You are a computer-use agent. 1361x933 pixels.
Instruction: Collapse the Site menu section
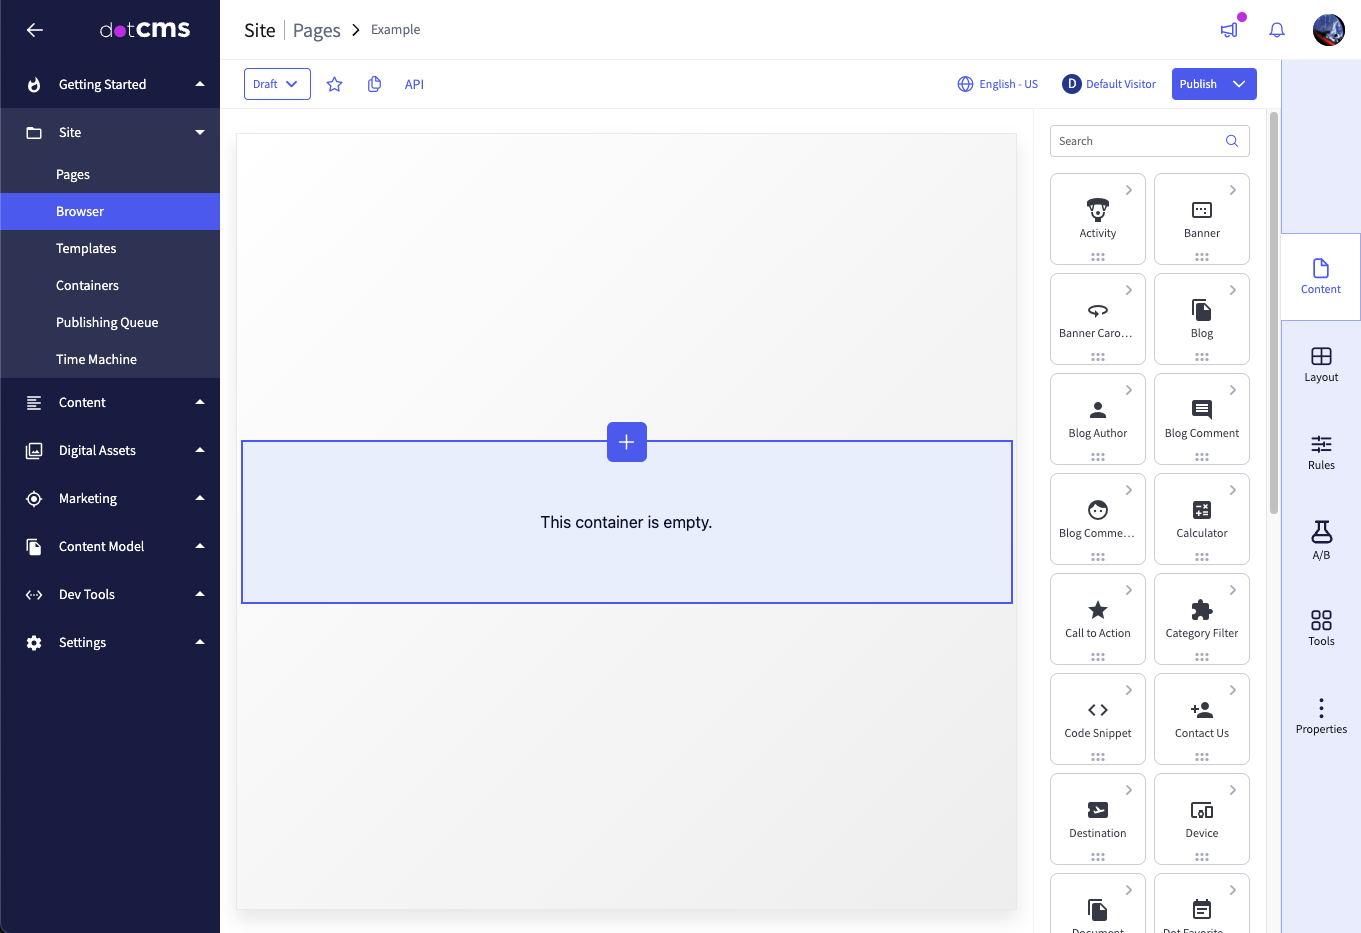click(110, 132)
